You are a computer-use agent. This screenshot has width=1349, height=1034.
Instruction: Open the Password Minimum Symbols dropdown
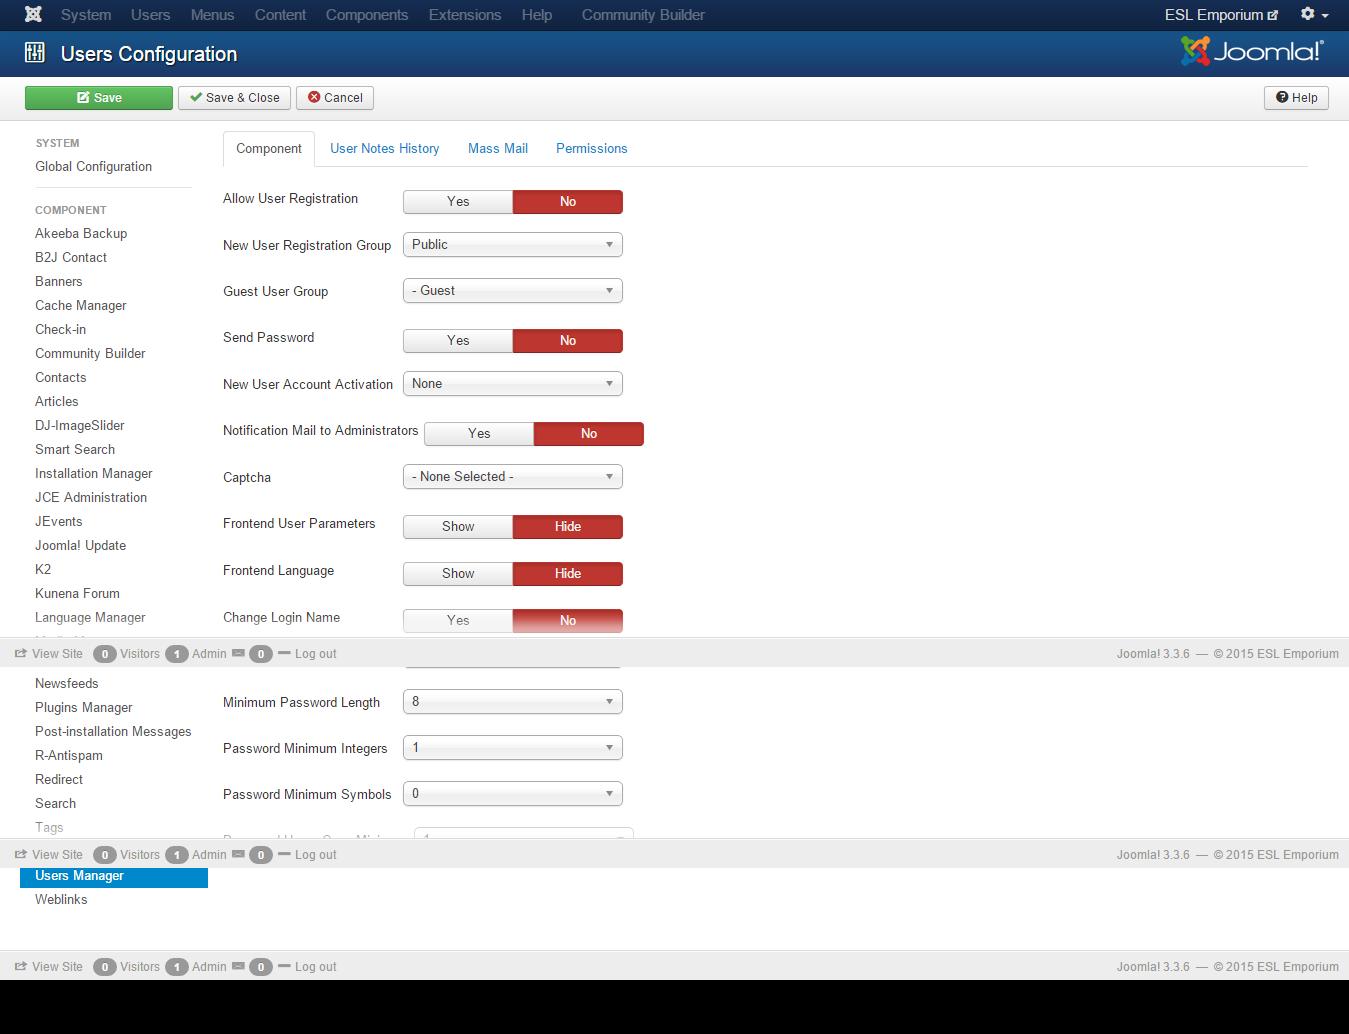pos(513,794)
